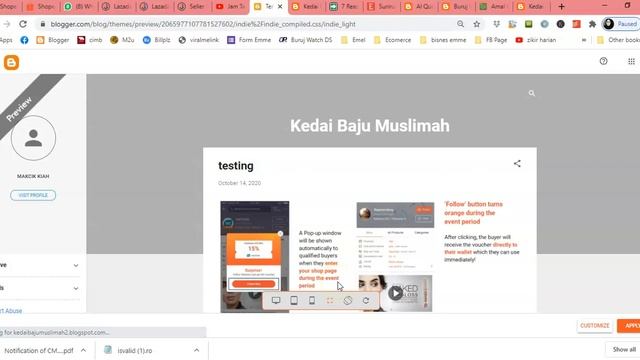Click the orange fullscreen selection icon
Image resolution: width=640 pixels, height=360 pixels.
330,300
